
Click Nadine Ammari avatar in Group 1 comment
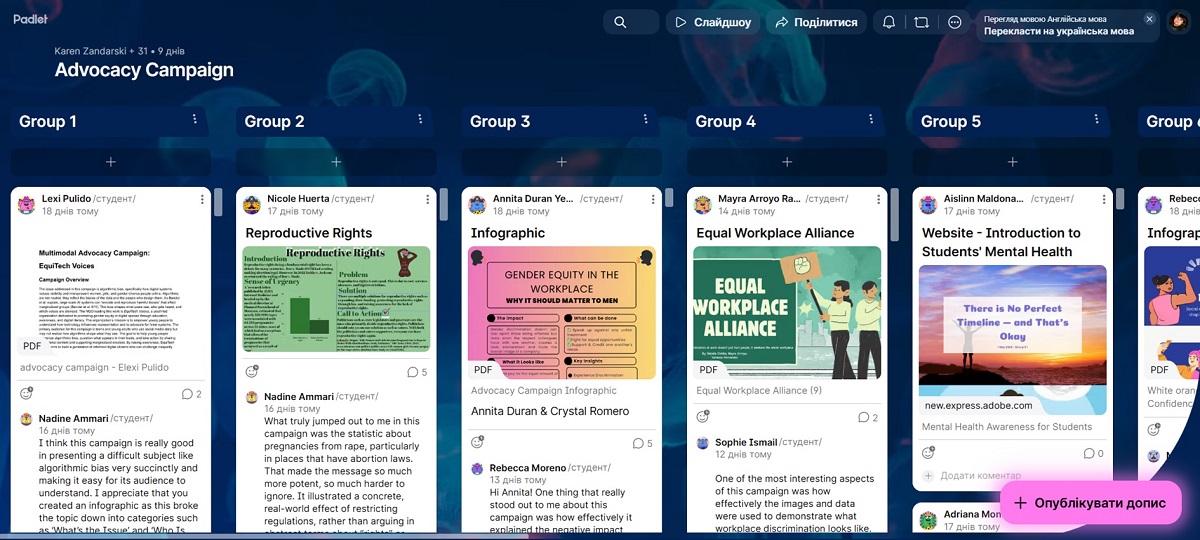pos(27,418)
